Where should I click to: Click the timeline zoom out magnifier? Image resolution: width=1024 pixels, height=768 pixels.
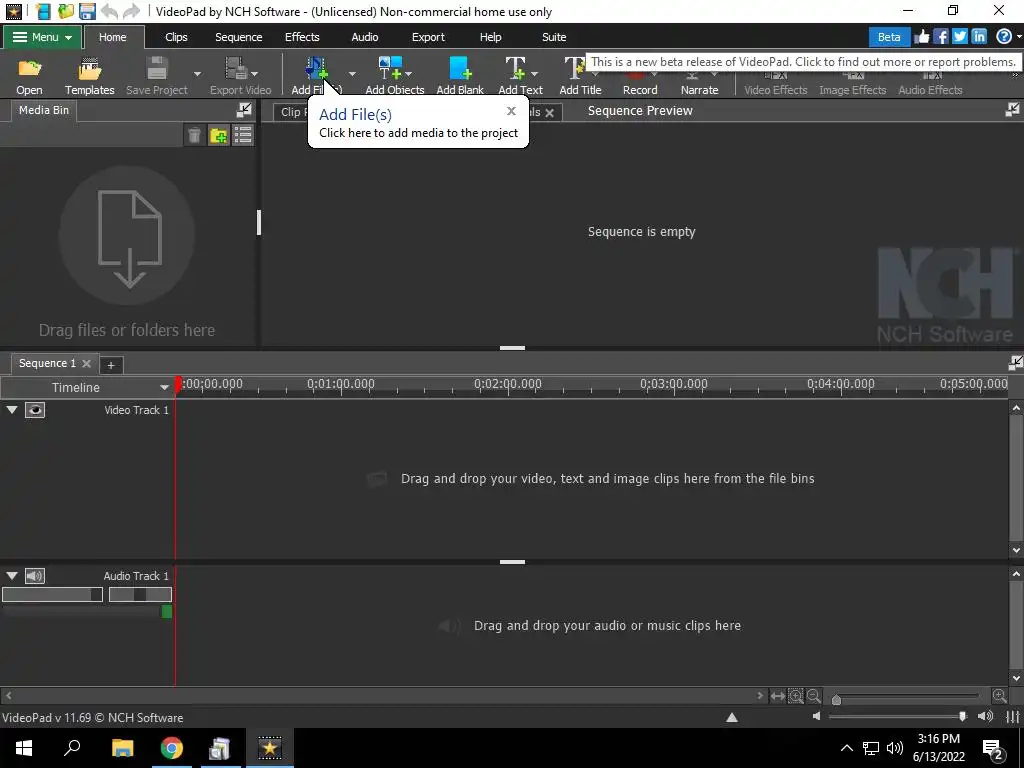coord(814,696)
